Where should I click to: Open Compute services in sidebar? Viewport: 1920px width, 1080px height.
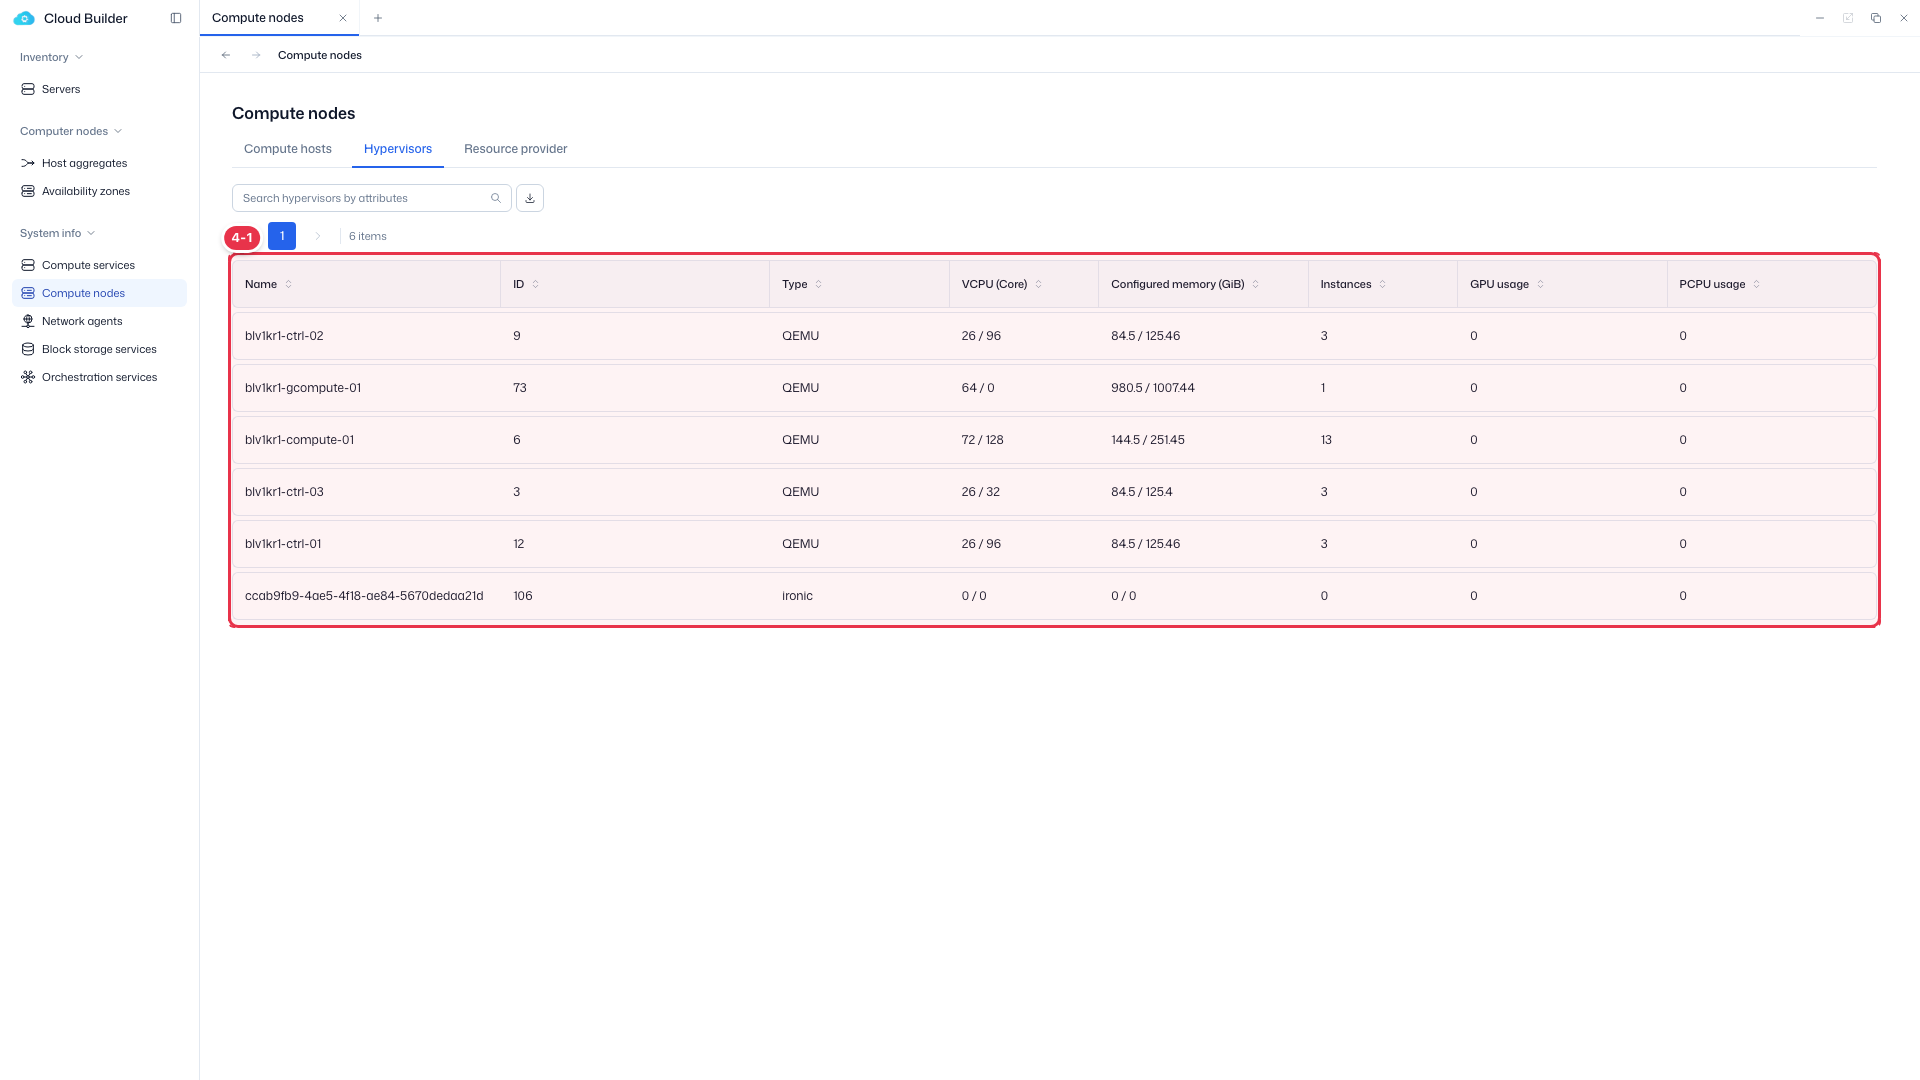pyautogui.click(x=88, y=265)
